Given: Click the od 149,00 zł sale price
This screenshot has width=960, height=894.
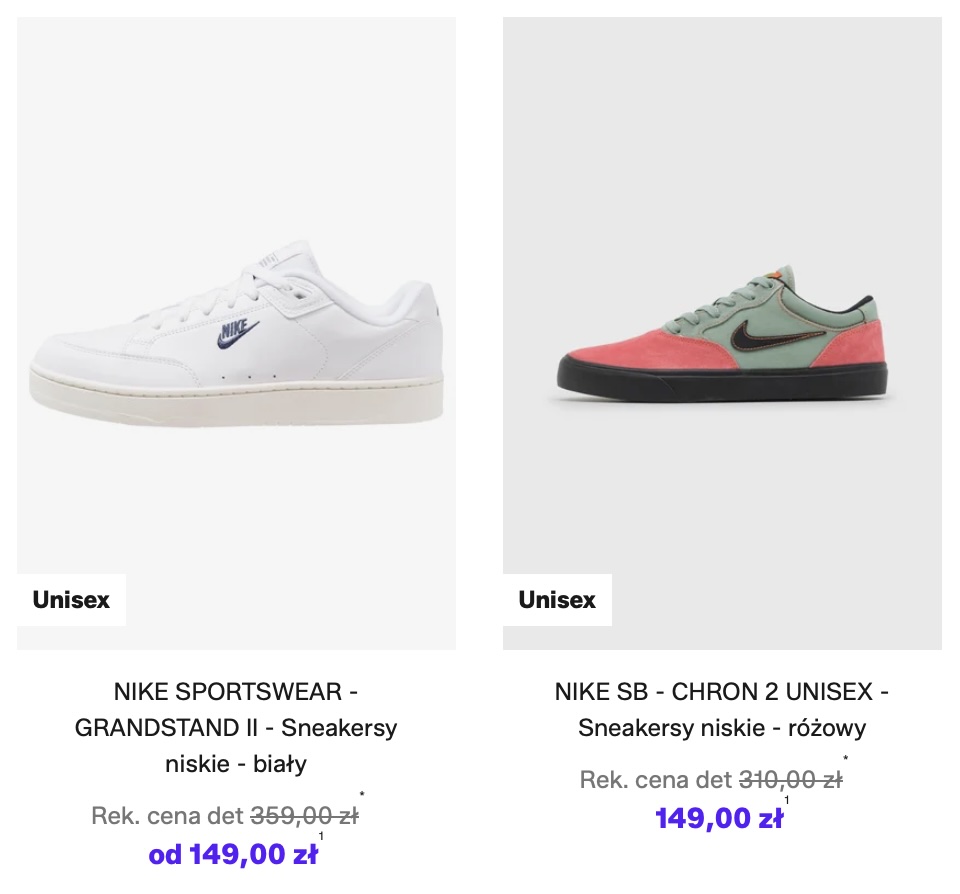Looking at the screenshot, I should coord(233,855).
